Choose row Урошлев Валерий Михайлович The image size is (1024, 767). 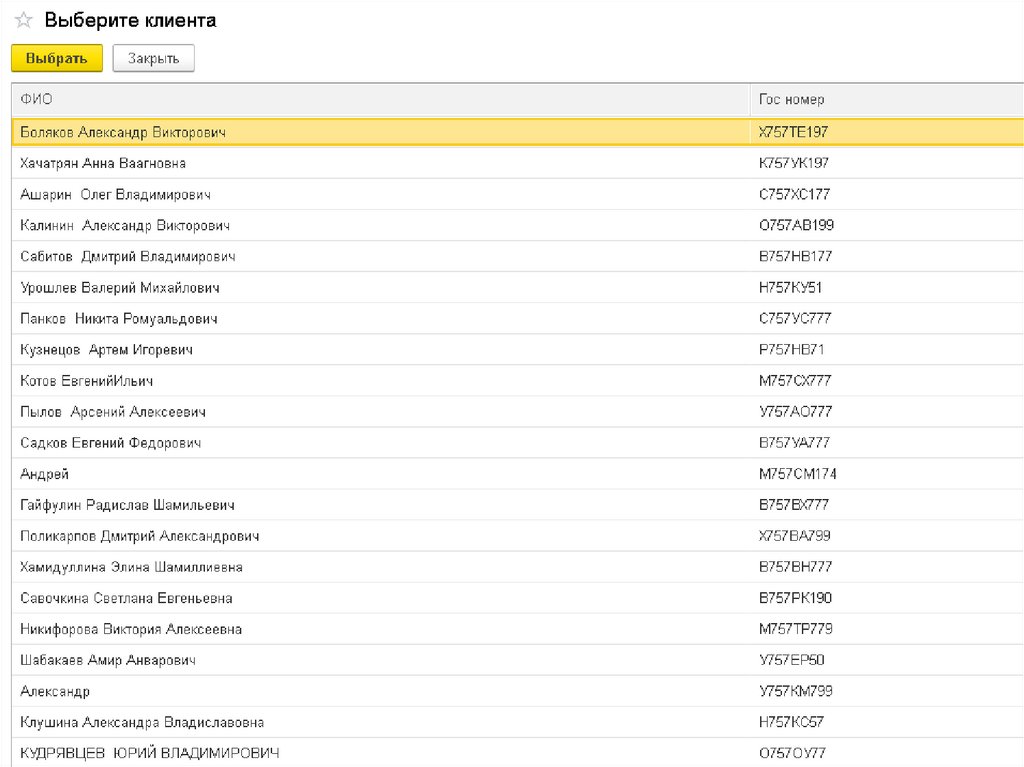point(120,288)
